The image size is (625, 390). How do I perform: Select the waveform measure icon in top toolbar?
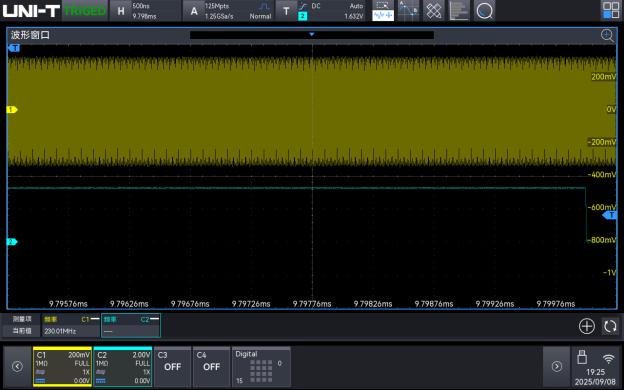click(x=383, y=11)
